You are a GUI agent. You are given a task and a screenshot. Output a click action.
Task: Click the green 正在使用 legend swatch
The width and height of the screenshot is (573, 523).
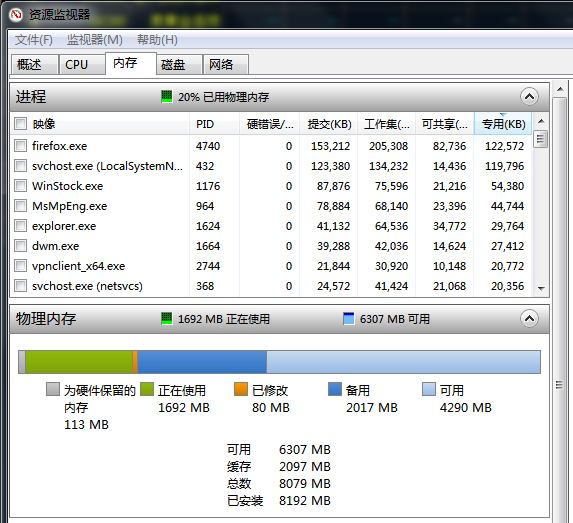147,389
